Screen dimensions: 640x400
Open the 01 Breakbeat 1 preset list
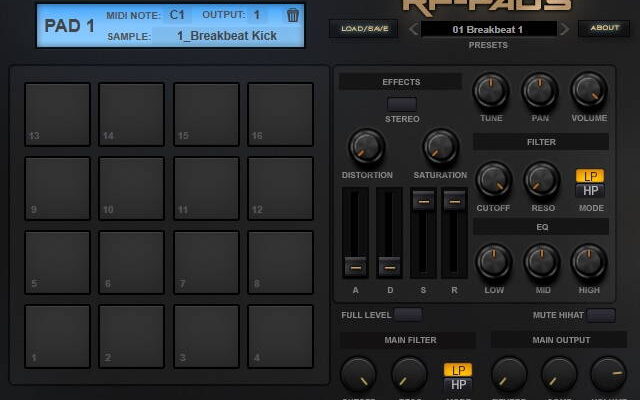488,29
